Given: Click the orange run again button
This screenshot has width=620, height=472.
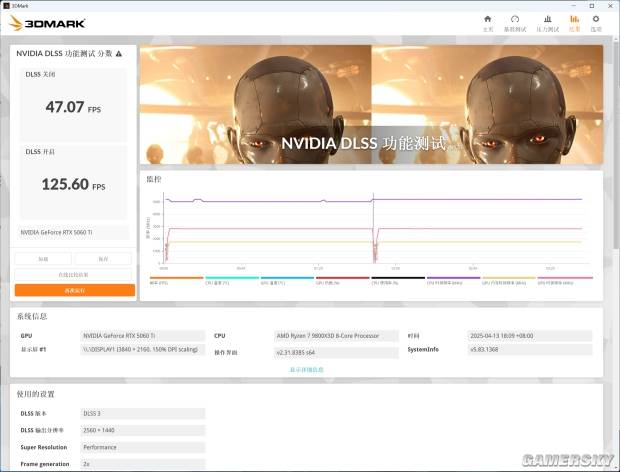Looking at the screenshot, I should click(x=75, y=290).
